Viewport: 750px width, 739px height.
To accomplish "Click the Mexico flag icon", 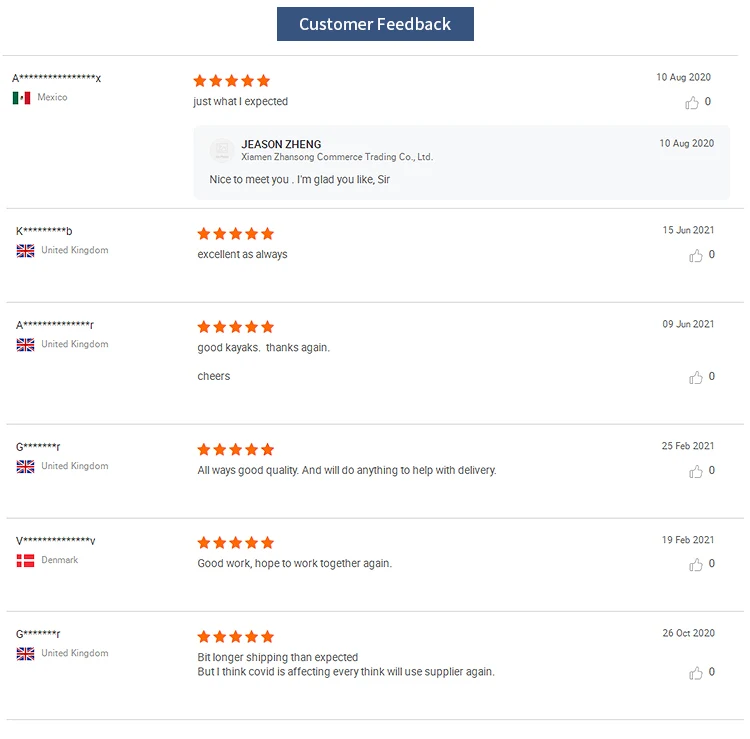I will pyautogui.click(x=21, y=98).
